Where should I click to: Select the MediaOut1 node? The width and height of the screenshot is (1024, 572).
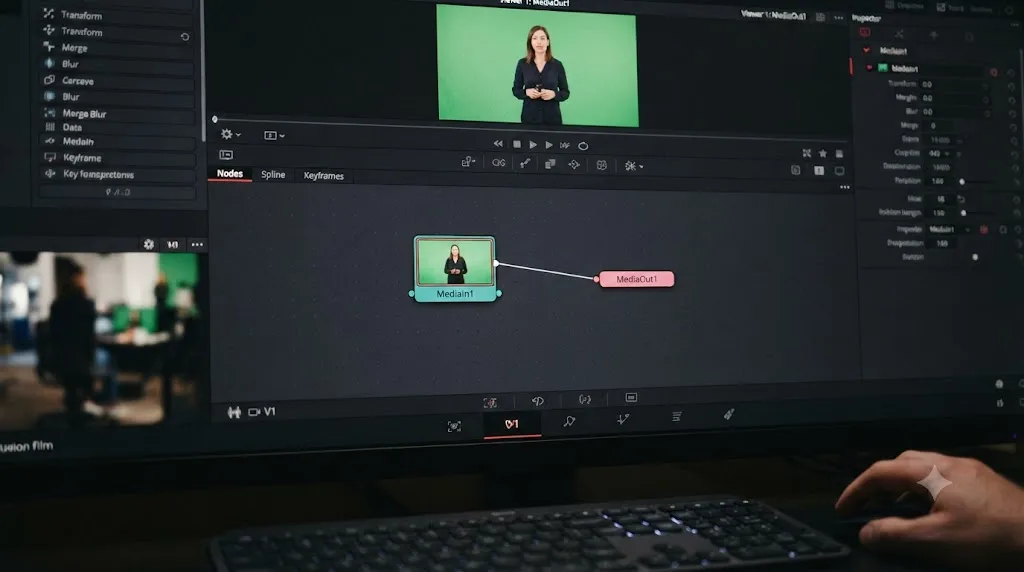coord(637,279)
